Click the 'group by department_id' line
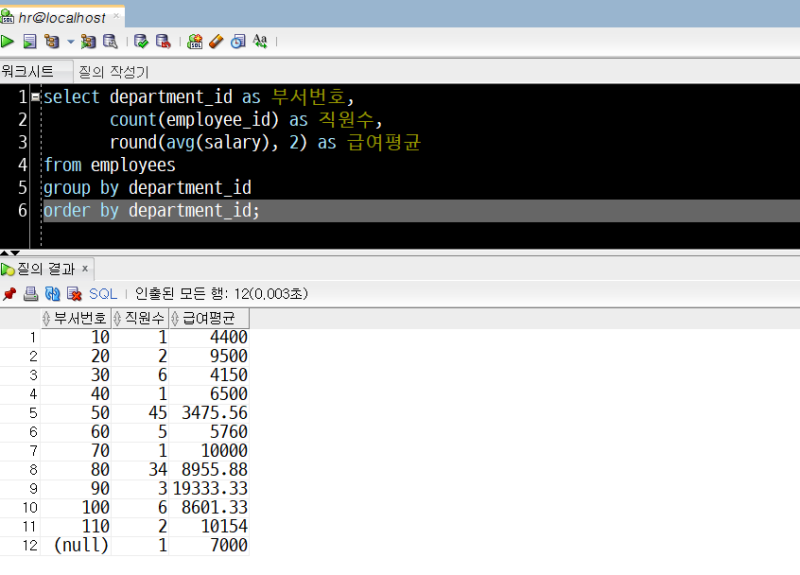Image resolution: width=800 pixels, height=575 pixels. pos(147,188)
